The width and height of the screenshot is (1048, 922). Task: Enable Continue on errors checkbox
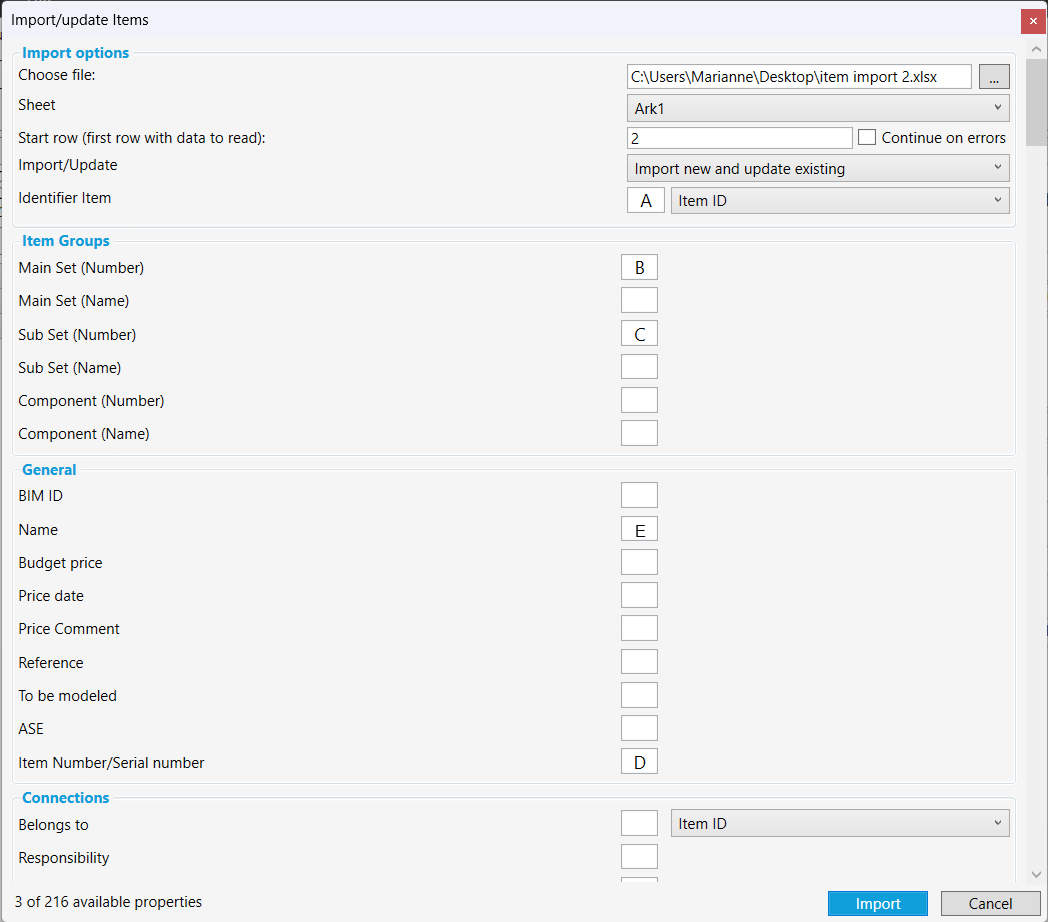[867, 138]
